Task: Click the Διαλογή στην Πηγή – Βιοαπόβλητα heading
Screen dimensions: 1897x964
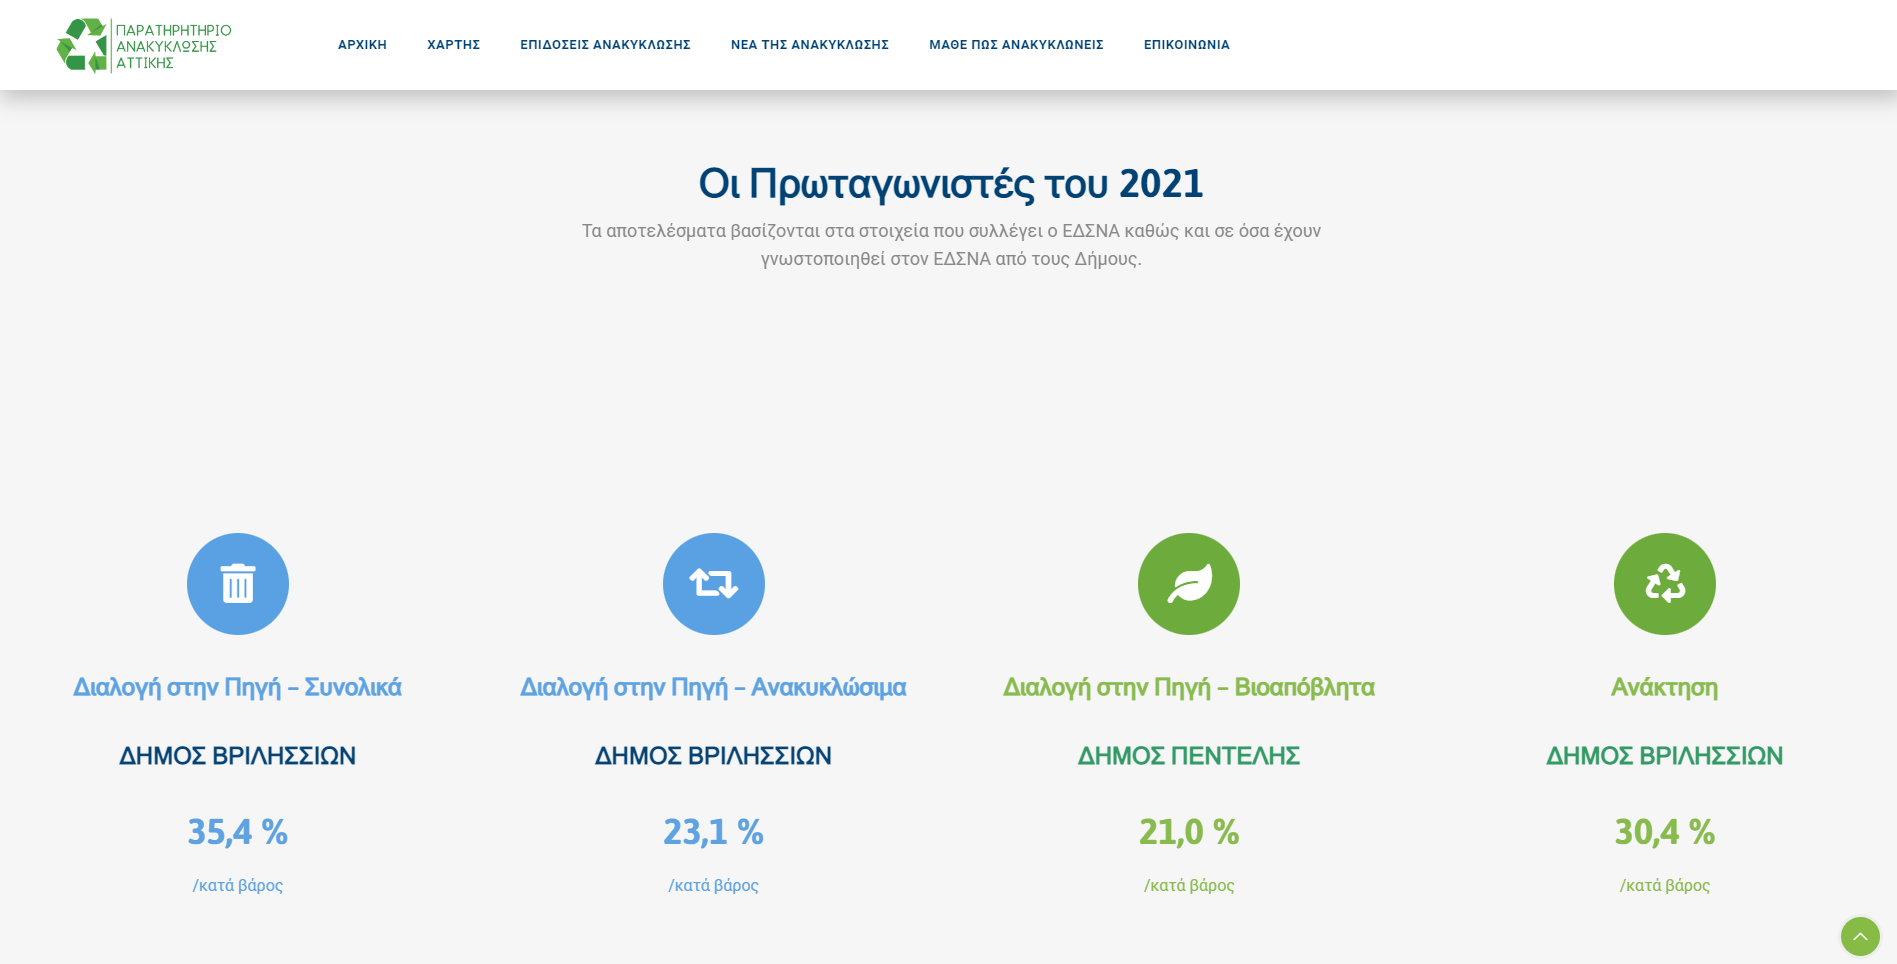Action: (1188, 687)
